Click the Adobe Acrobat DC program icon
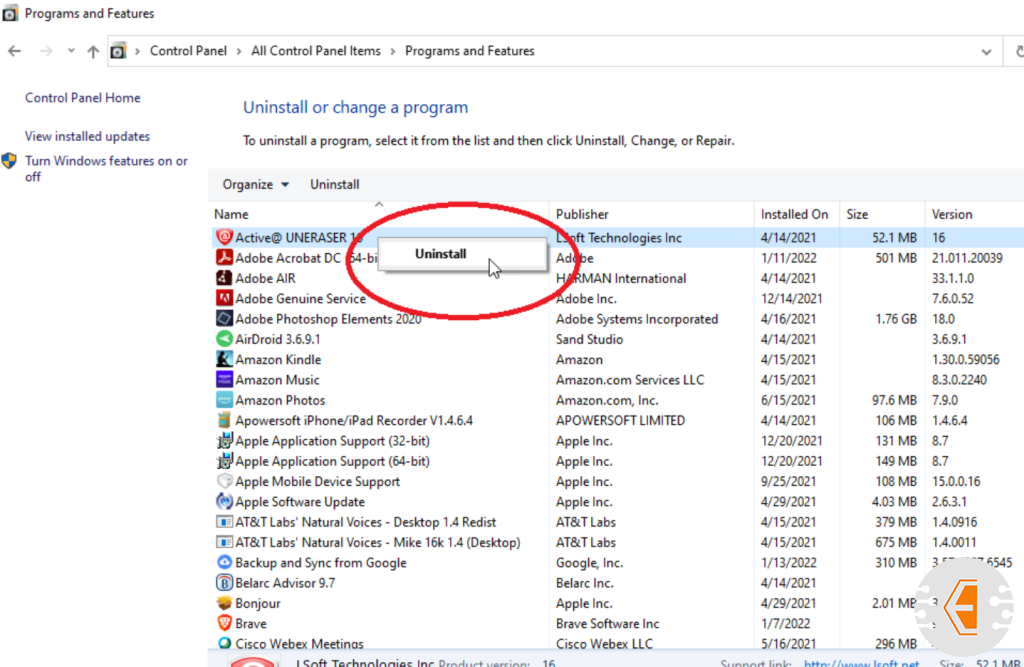Image resolution: width=1024 pixels, height=667 pixels. 224,258
